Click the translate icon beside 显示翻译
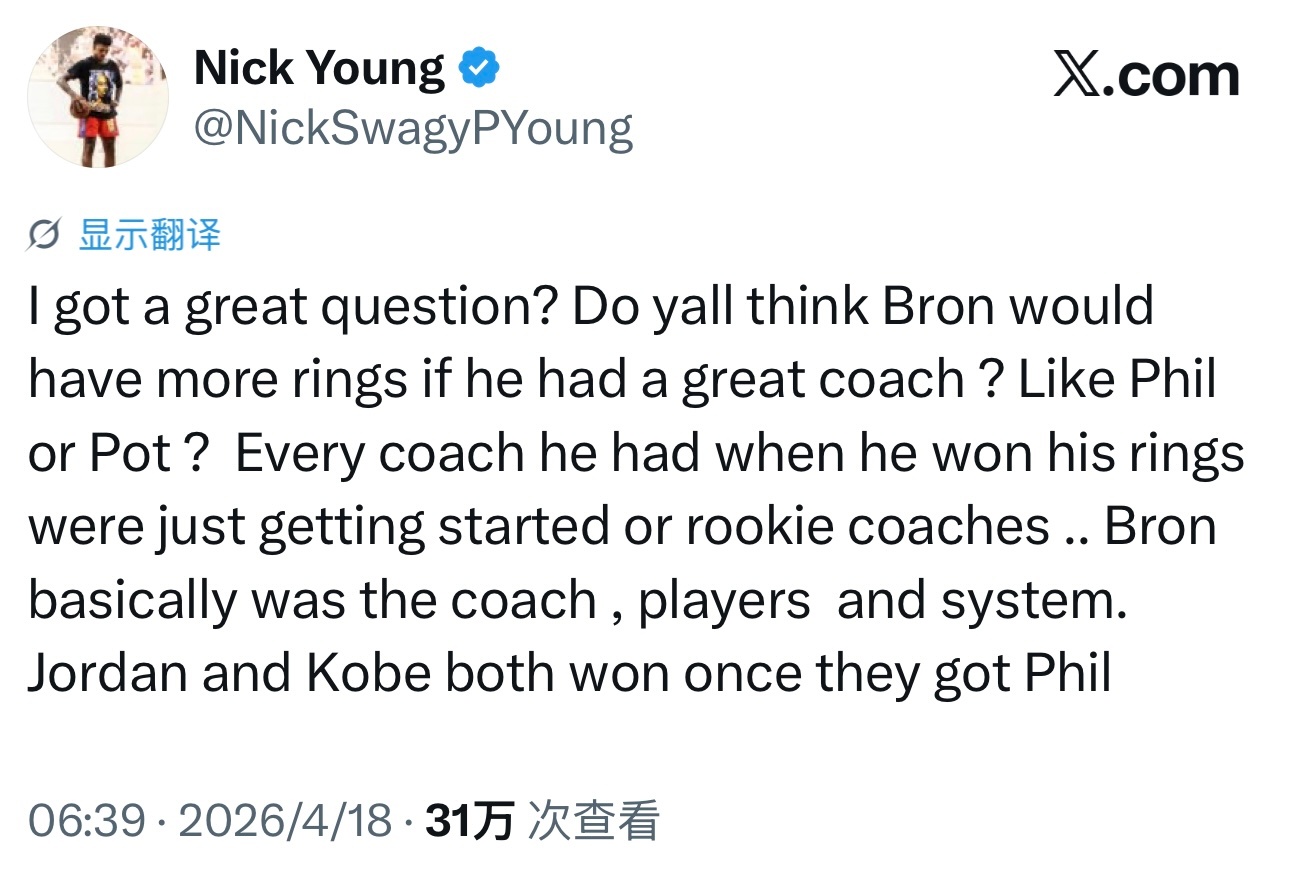 46,237
